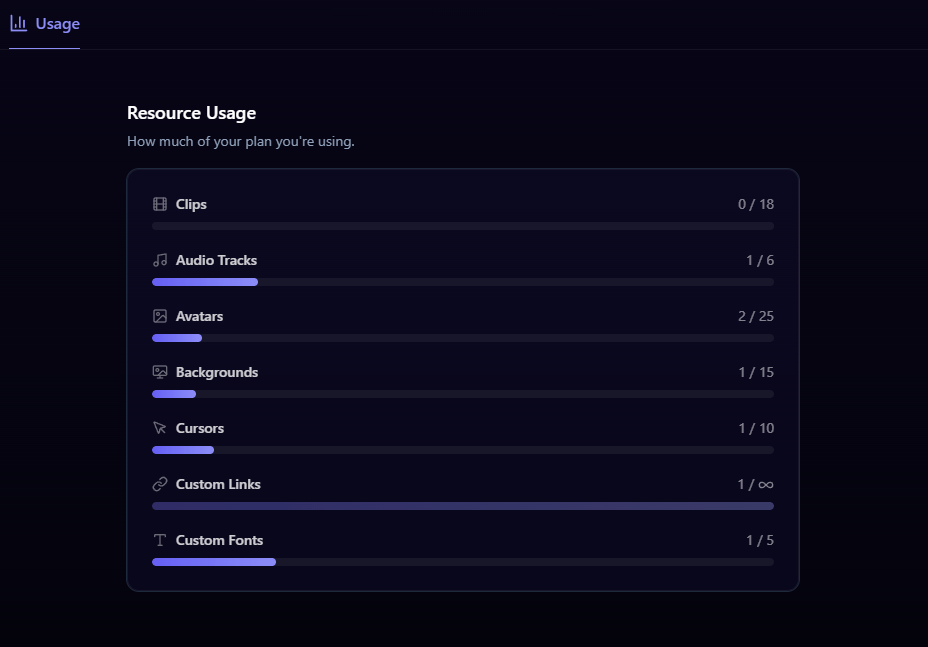Click the Usage bar-chart icon
The width and height of the screenshot is (928, 647).
click(18, 23)
